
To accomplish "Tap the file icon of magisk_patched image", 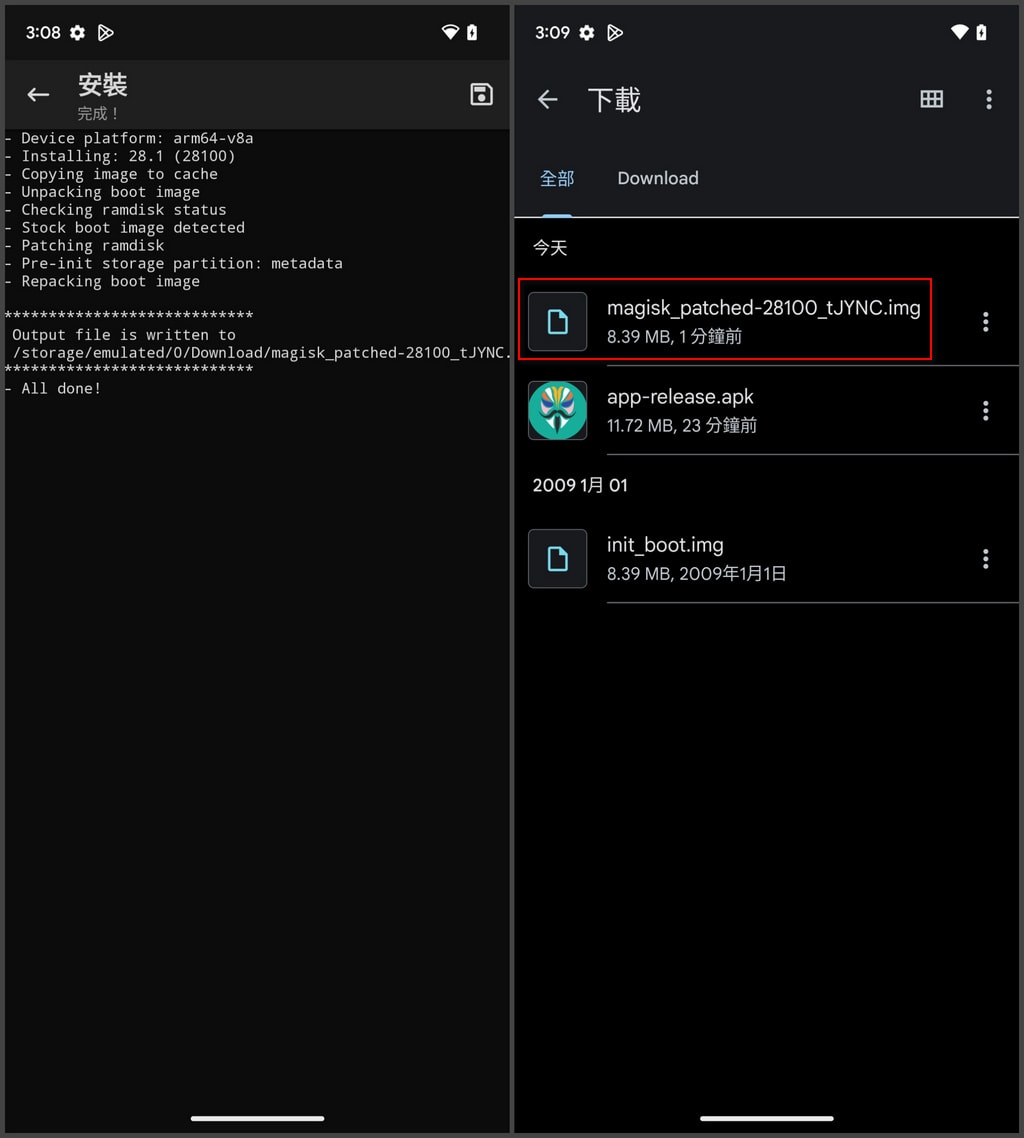I will (557, 321).
